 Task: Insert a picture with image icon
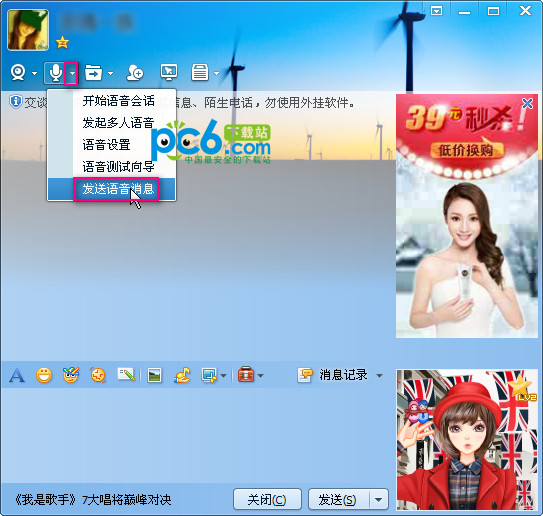coord(154,375)
